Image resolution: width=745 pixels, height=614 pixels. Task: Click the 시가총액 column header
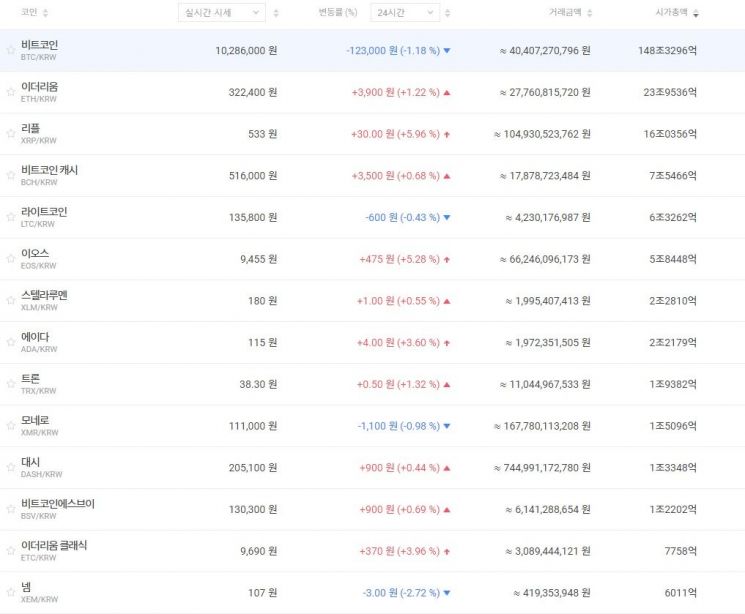tap(671, 12)
